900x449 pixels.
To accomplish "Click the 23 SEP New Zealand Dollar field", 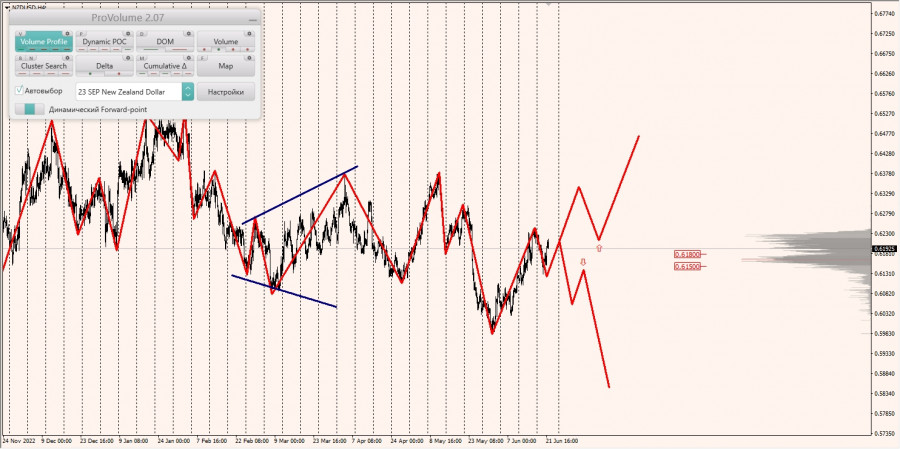I will (x=129, y=91).
